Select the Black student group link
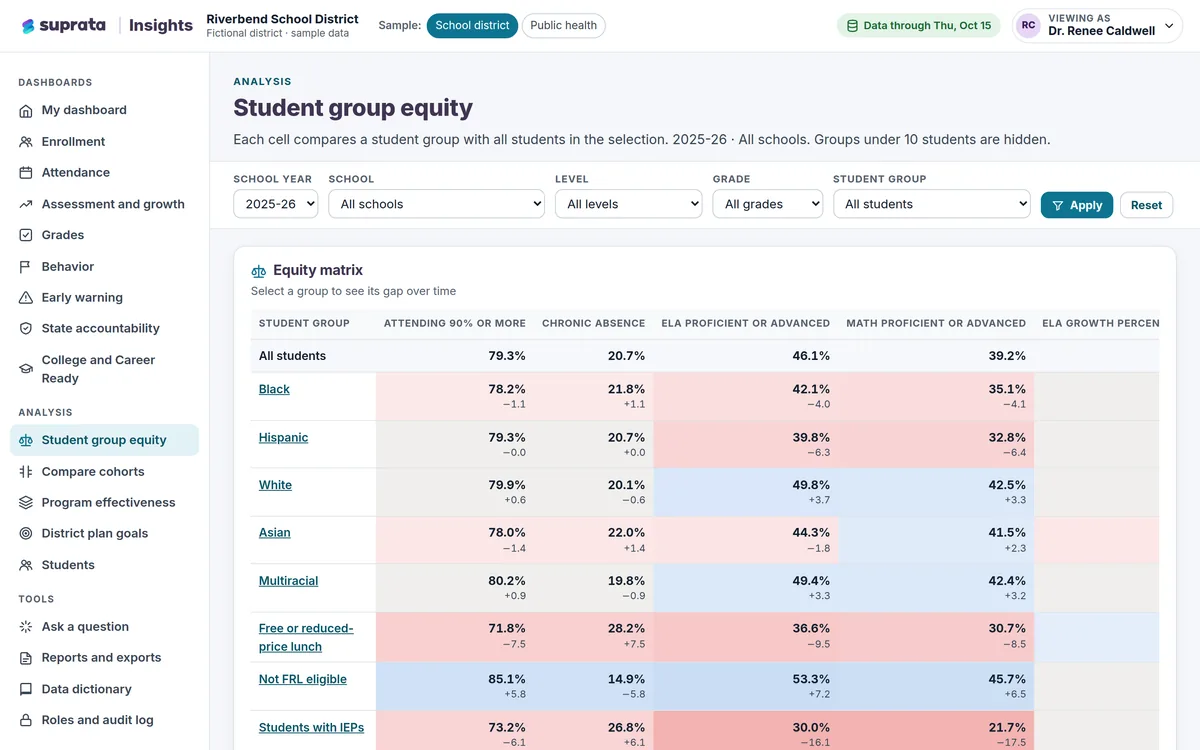The image size is (1200, 750). coord(274,390)
